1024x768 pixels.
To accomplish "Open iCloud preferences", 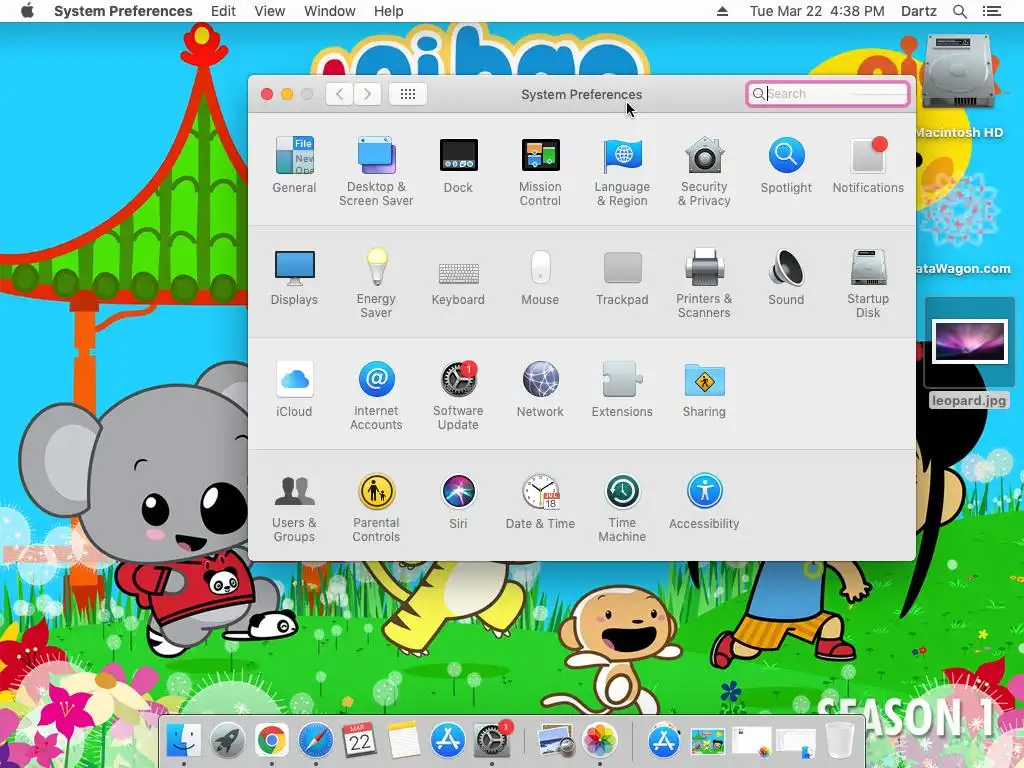I will [x=294, y=389].
